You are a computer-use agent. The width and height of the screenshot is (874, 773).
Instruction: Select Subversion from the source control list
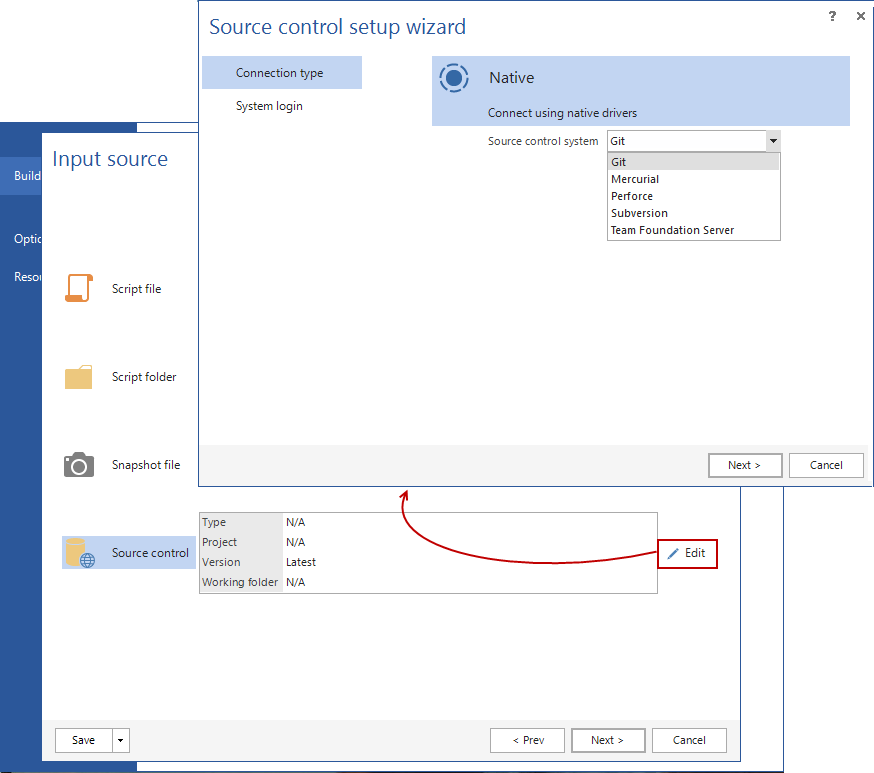pos(640,212)
